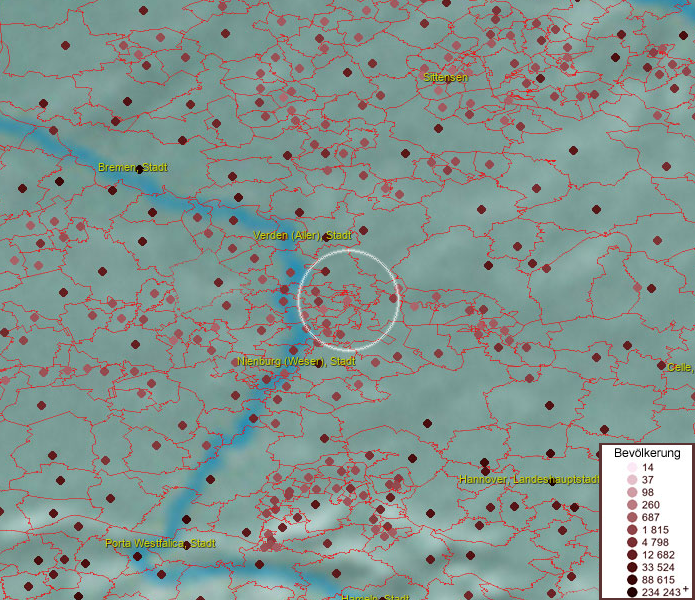Click legend value '687'

(x=650, y=517)
